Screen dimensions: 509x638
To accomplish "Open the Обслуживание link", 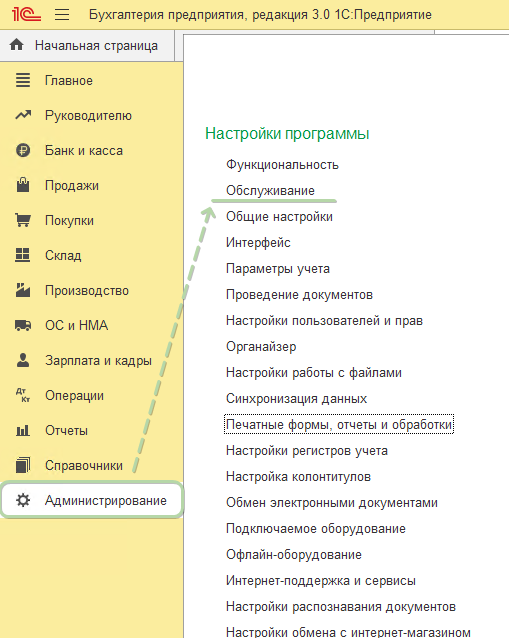I will pos(270,190).
